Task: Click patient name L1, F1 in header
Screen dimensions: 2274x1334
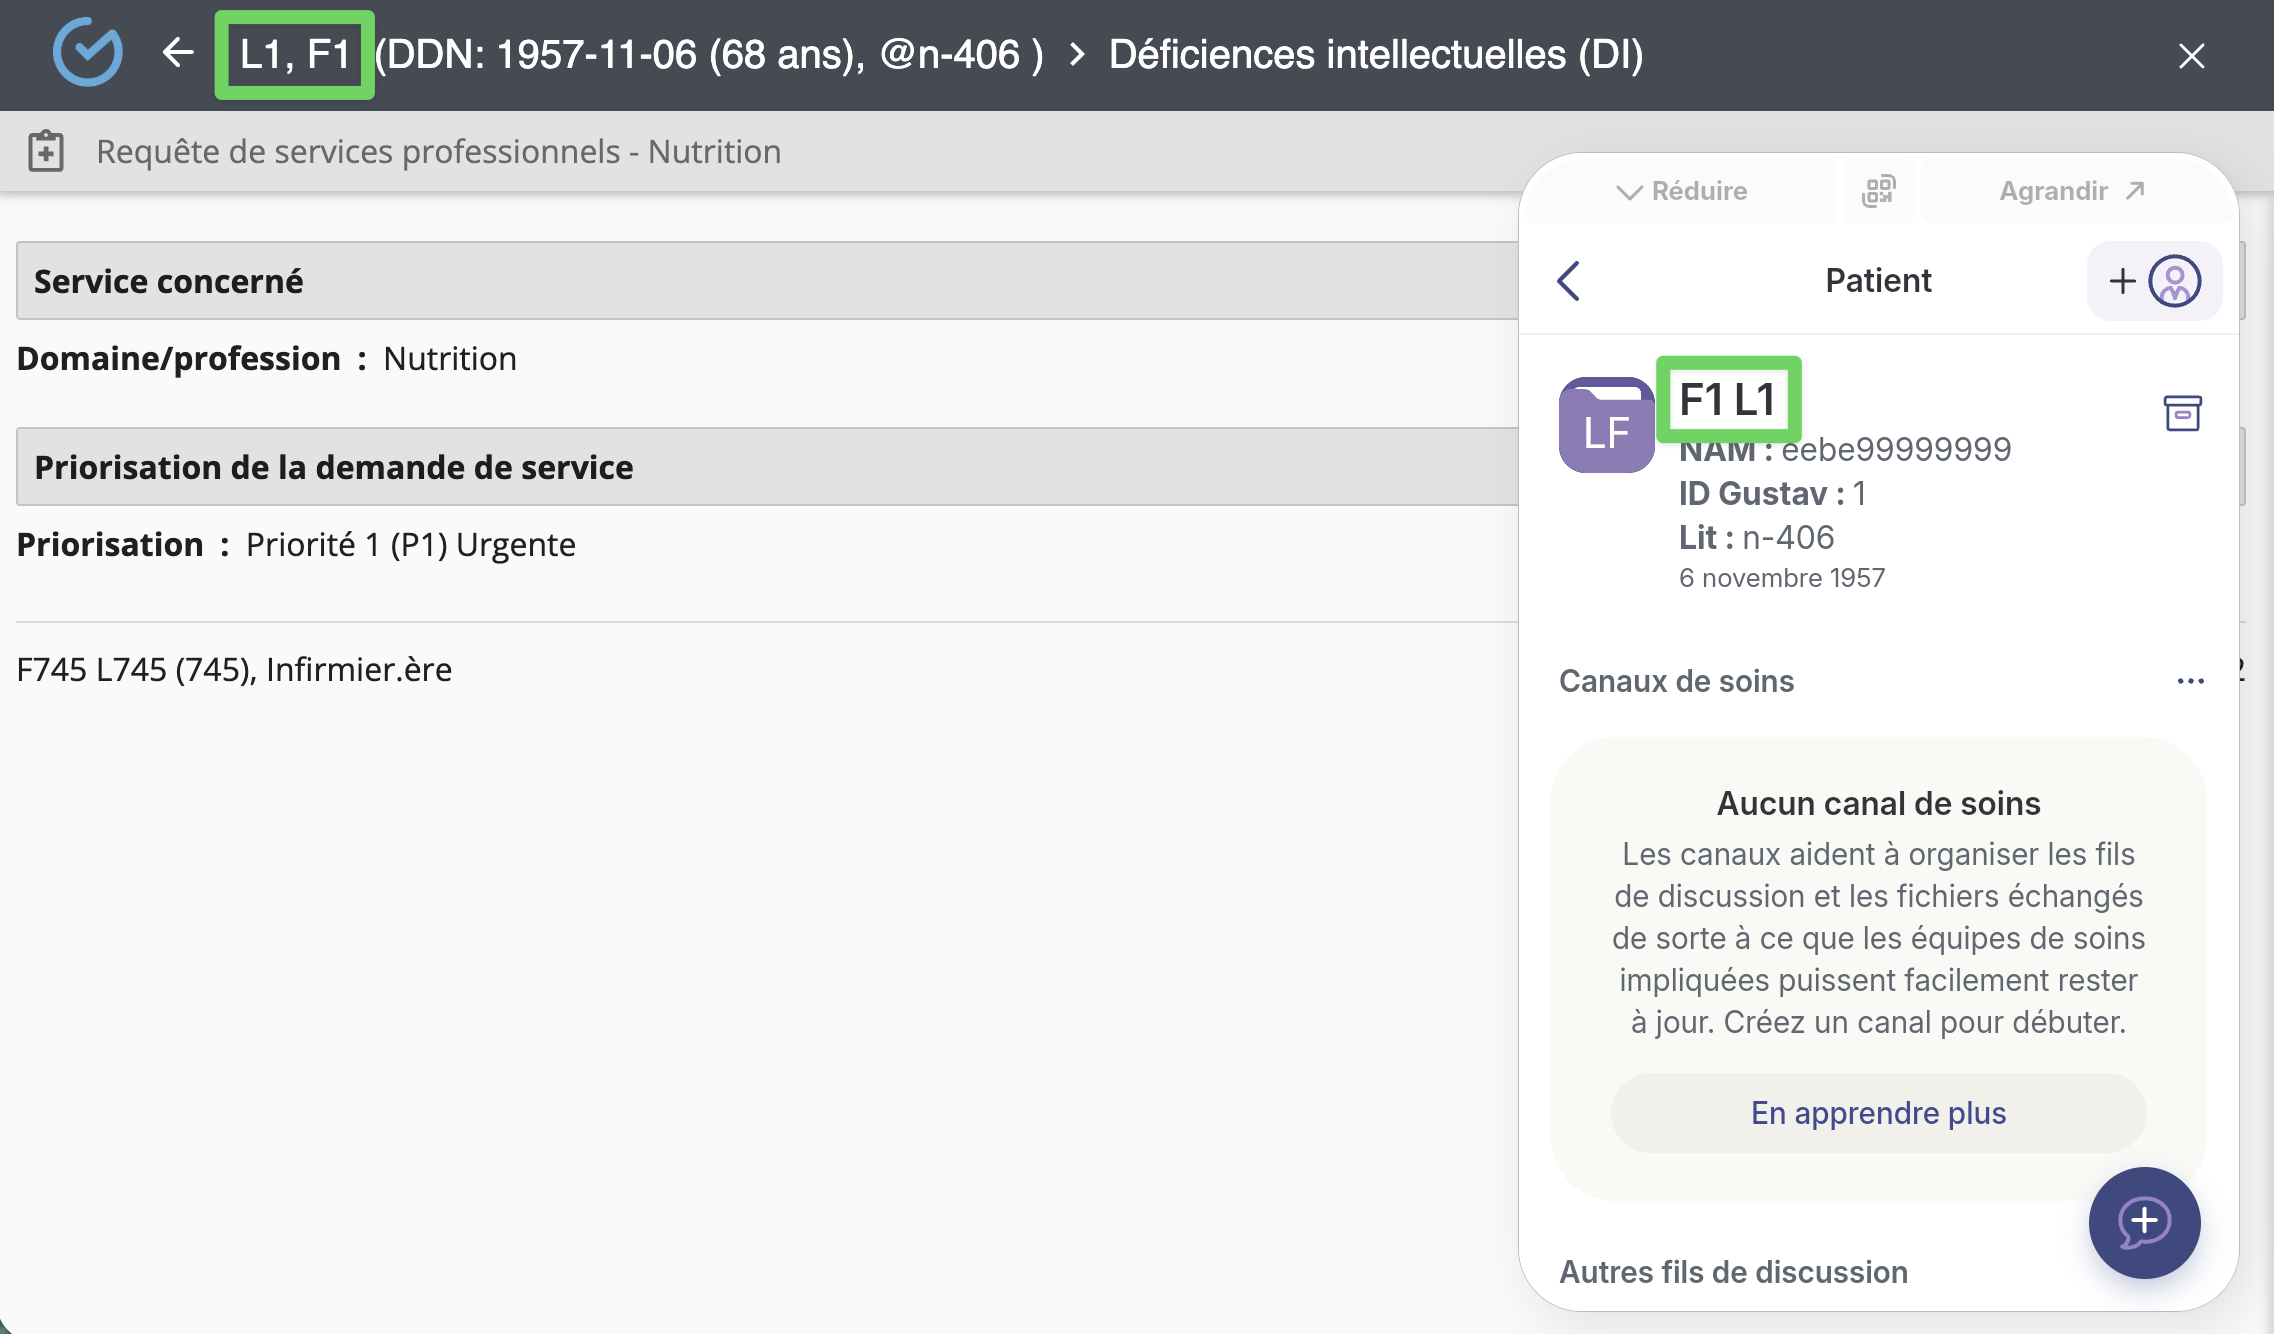Action: coord(294,55)
